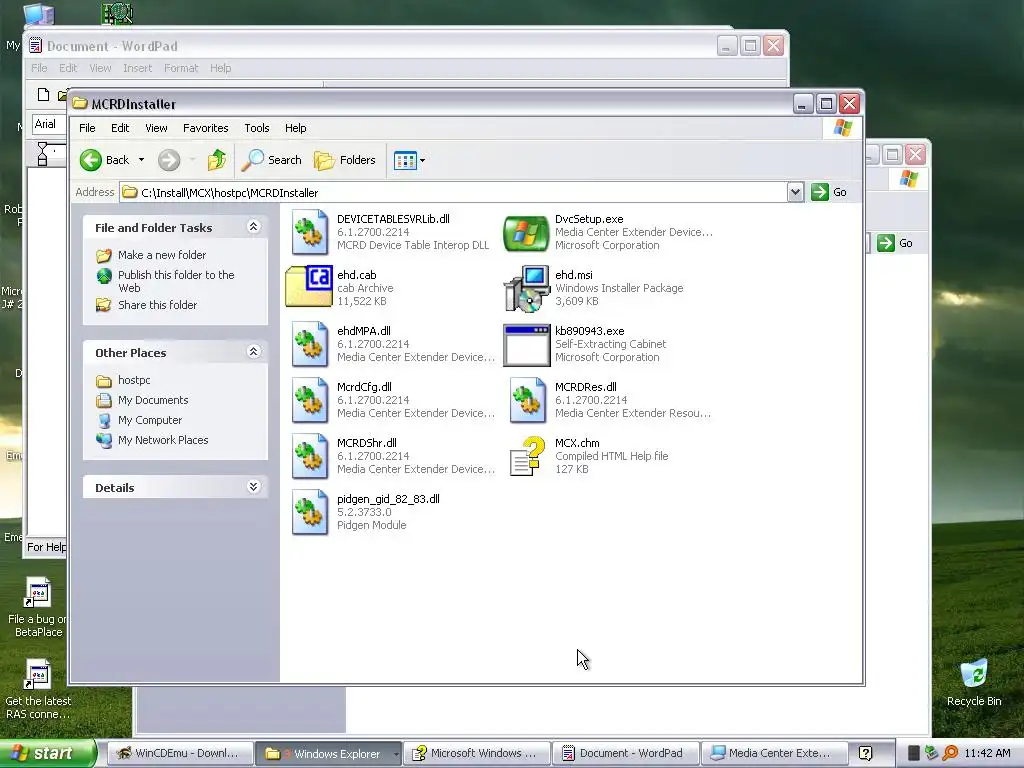Expand the Details panel
Viewport: 1024px width, 768px height.
point(253,487)
